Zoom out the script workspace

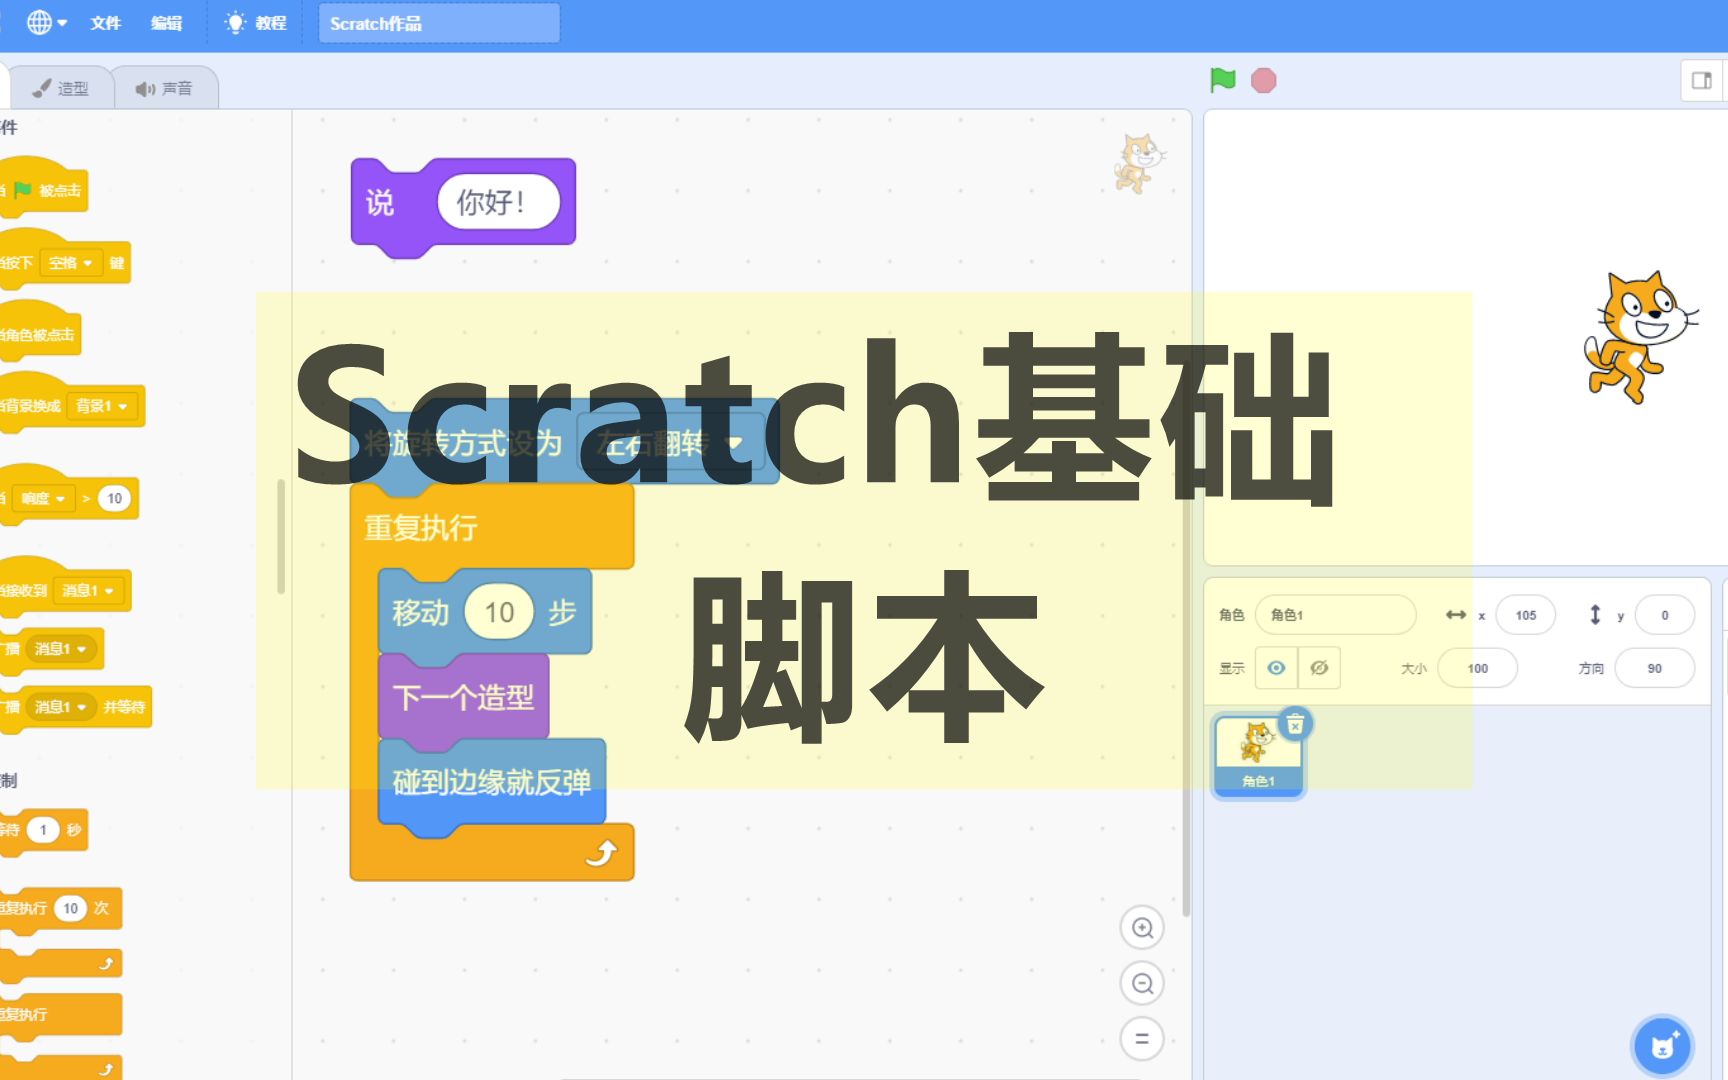coord(1142,984)
